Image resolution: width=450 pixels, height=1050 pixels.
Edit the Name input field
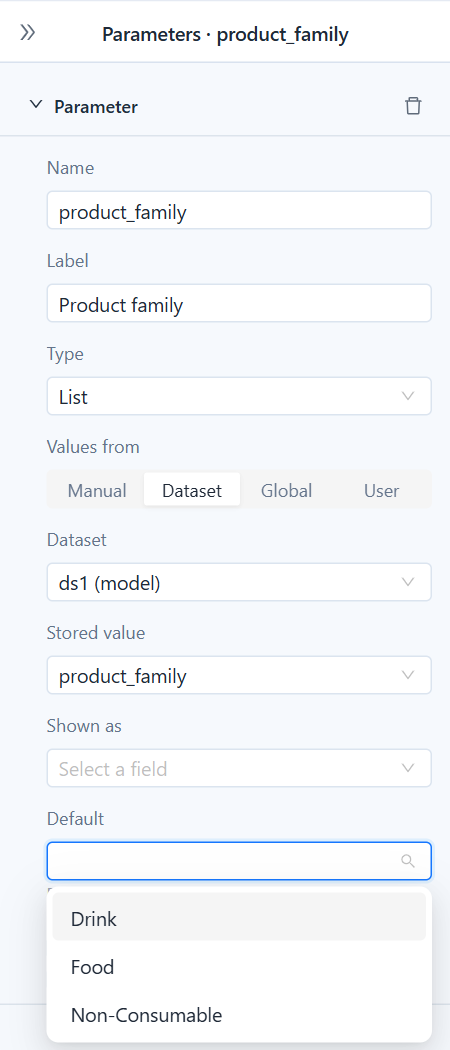coord(239,210)
